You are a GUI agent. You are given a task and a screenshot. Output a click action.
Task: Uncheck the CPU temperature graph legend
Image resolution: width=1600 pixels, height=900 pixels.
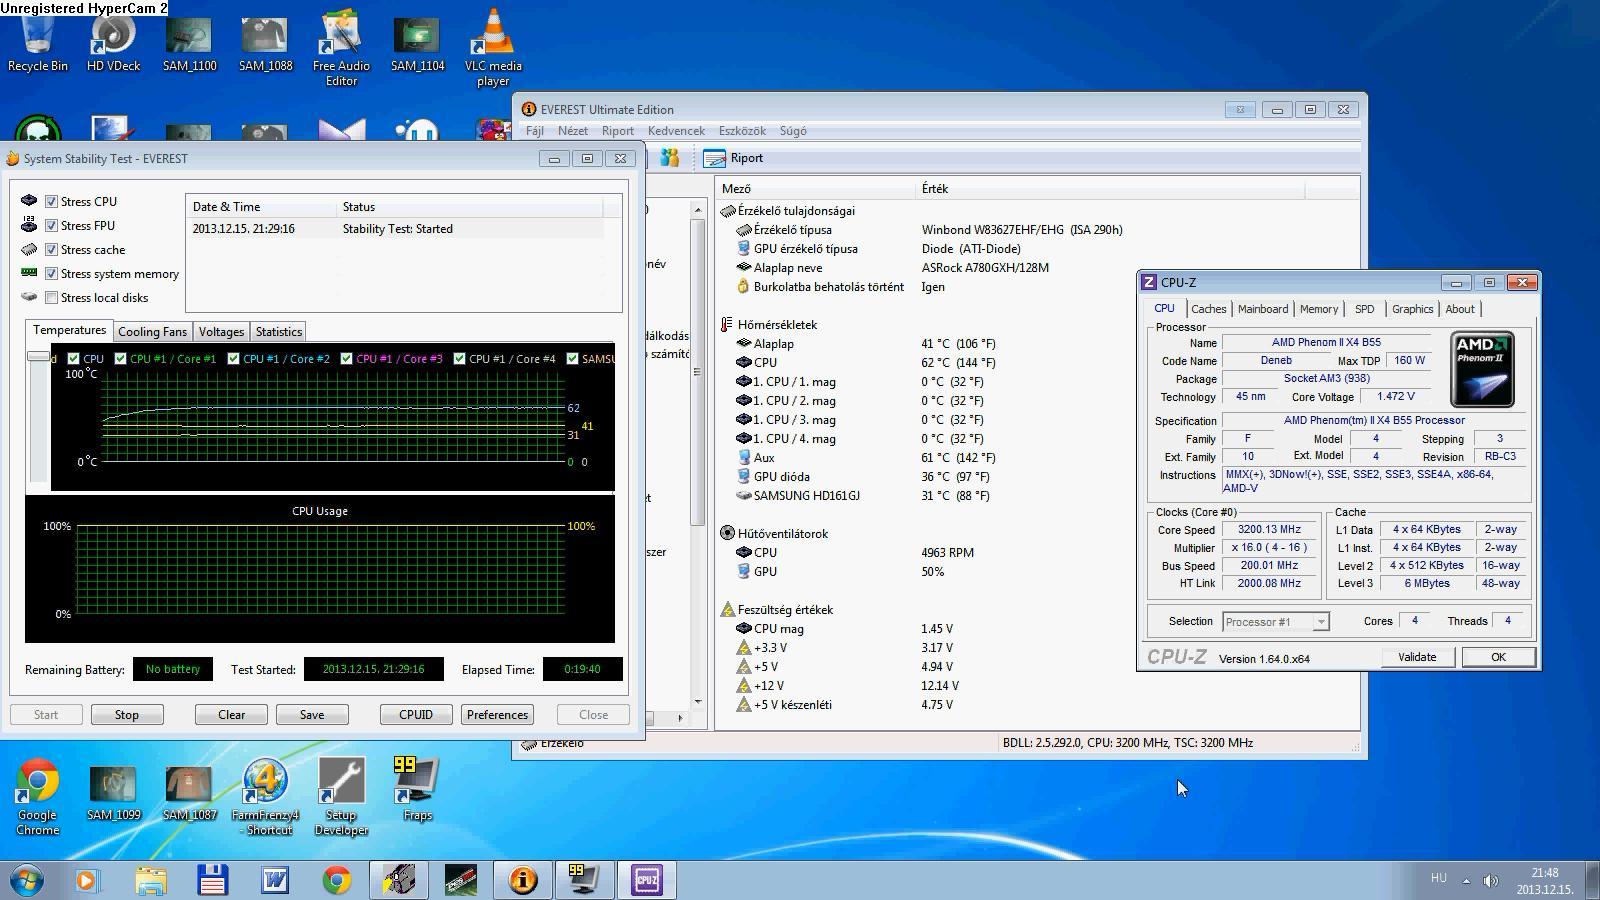click(73, 359)
